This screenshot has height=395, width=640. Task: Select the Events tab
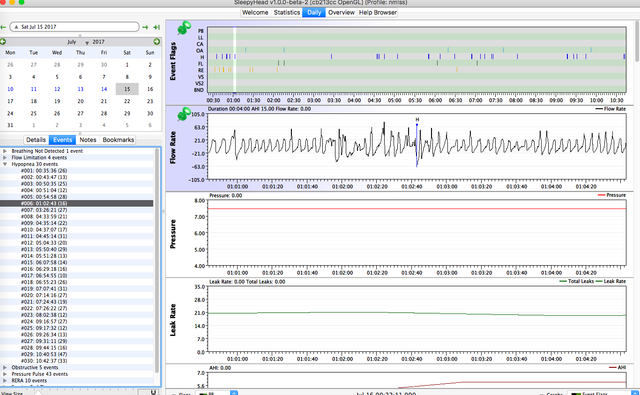pyautogui.click(x=62, y=140)
